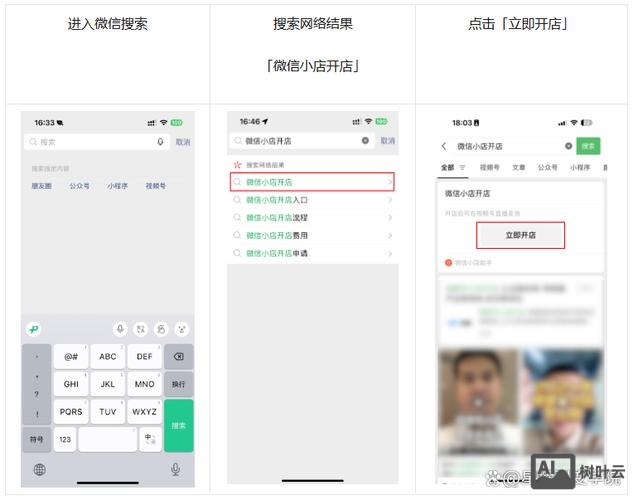Click the 立即开店 button
This screenshot has width=633, height=500.
pos(521,235)
